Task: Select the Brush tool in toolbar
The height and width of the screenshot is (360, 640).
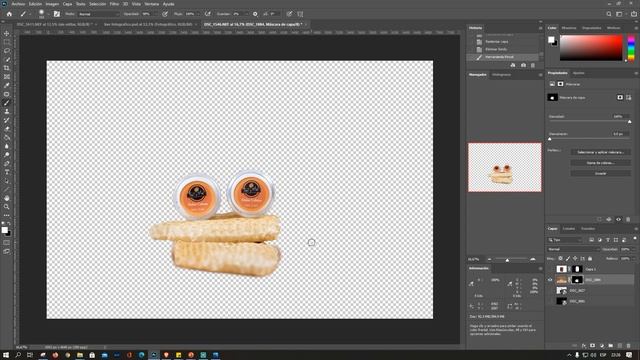Action: click(x=7, y=103)
